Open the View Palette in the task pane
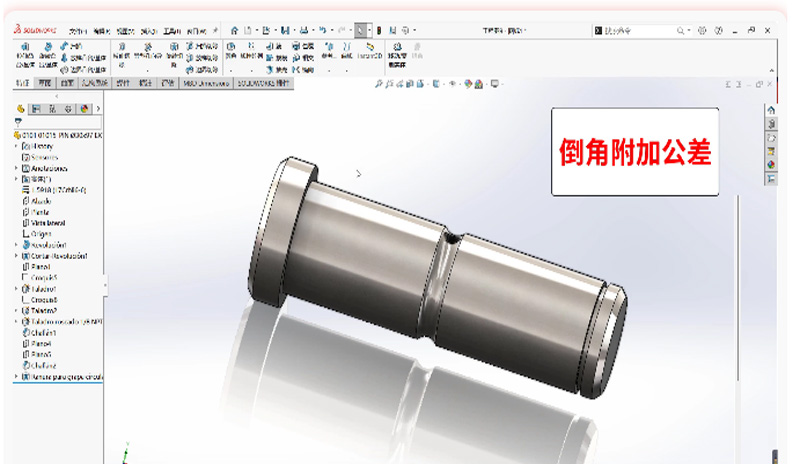Image resolution: width=800 pixels, height=464 pixels. [771, 151]
